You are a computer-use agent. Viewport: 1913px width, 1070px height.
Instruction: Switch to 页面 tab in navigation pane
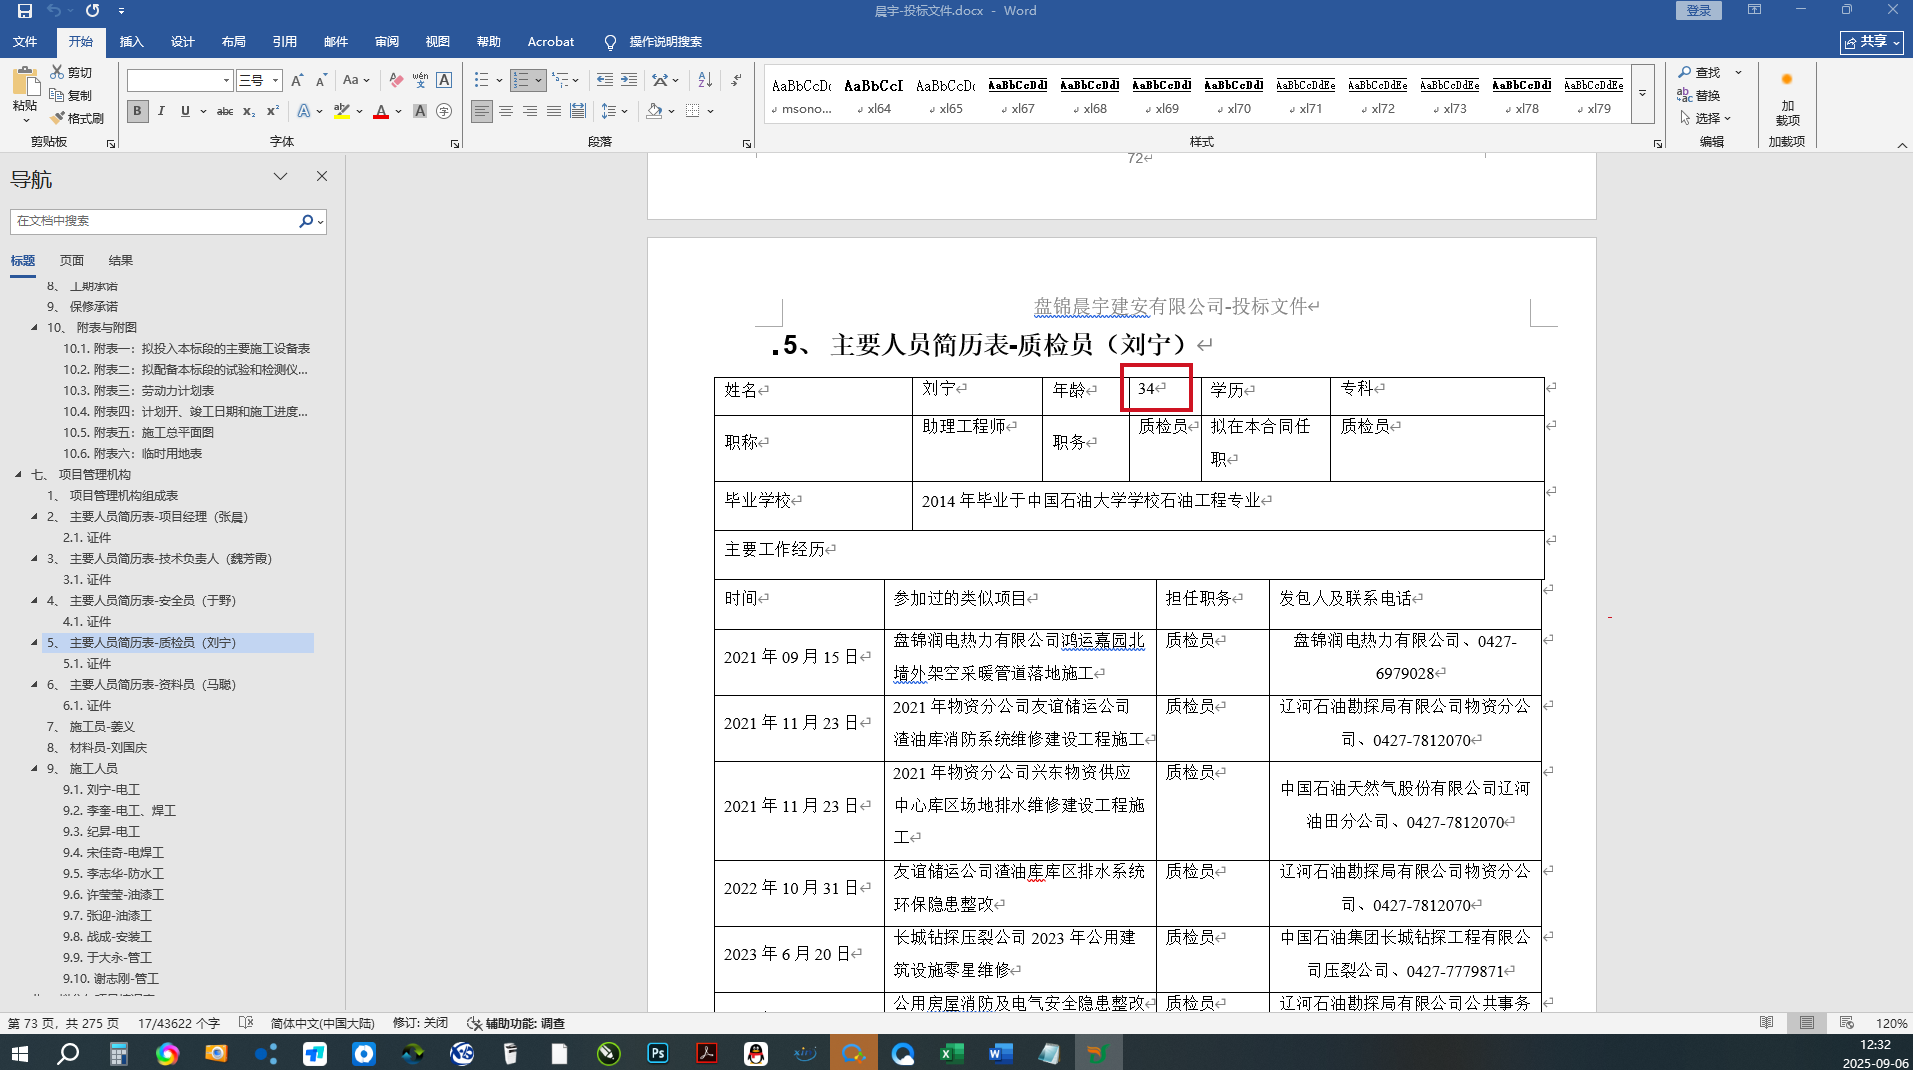72,260
